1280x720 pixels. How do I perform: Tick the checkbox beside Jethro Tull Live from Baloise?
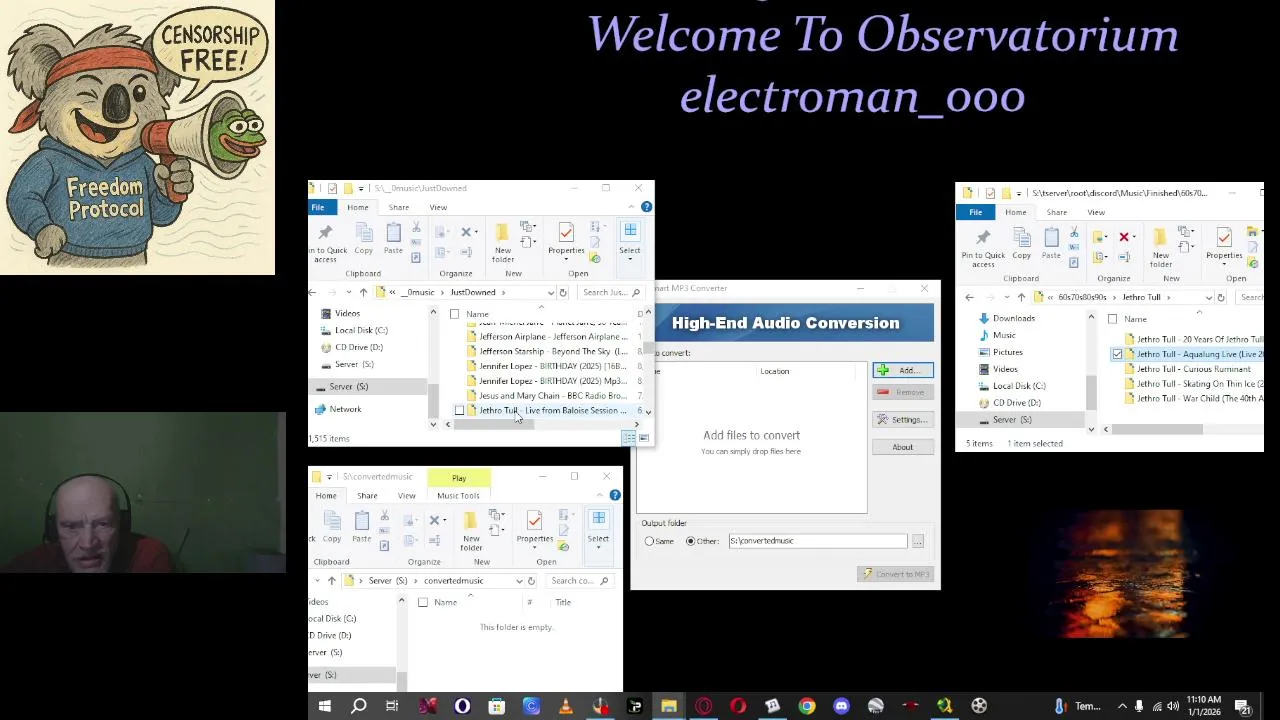pos(459,411)
